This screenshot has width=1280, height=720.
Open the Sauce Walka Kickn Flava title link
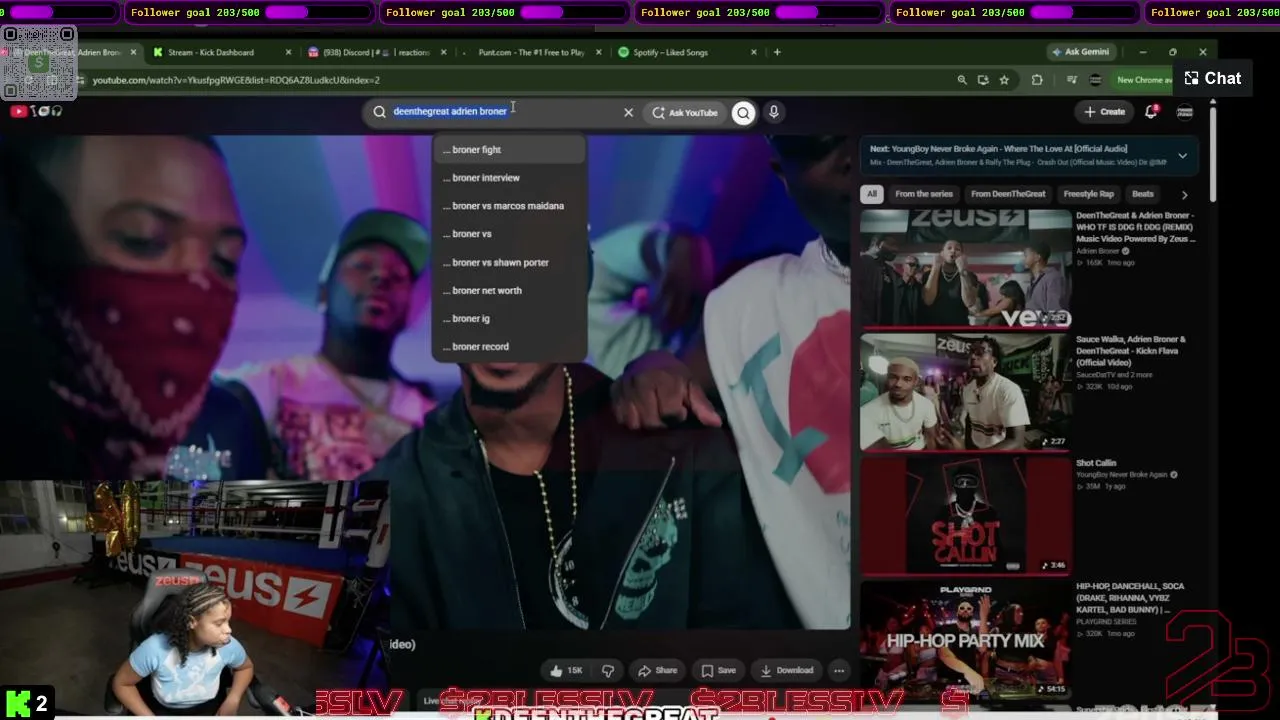pos(1131,351)
